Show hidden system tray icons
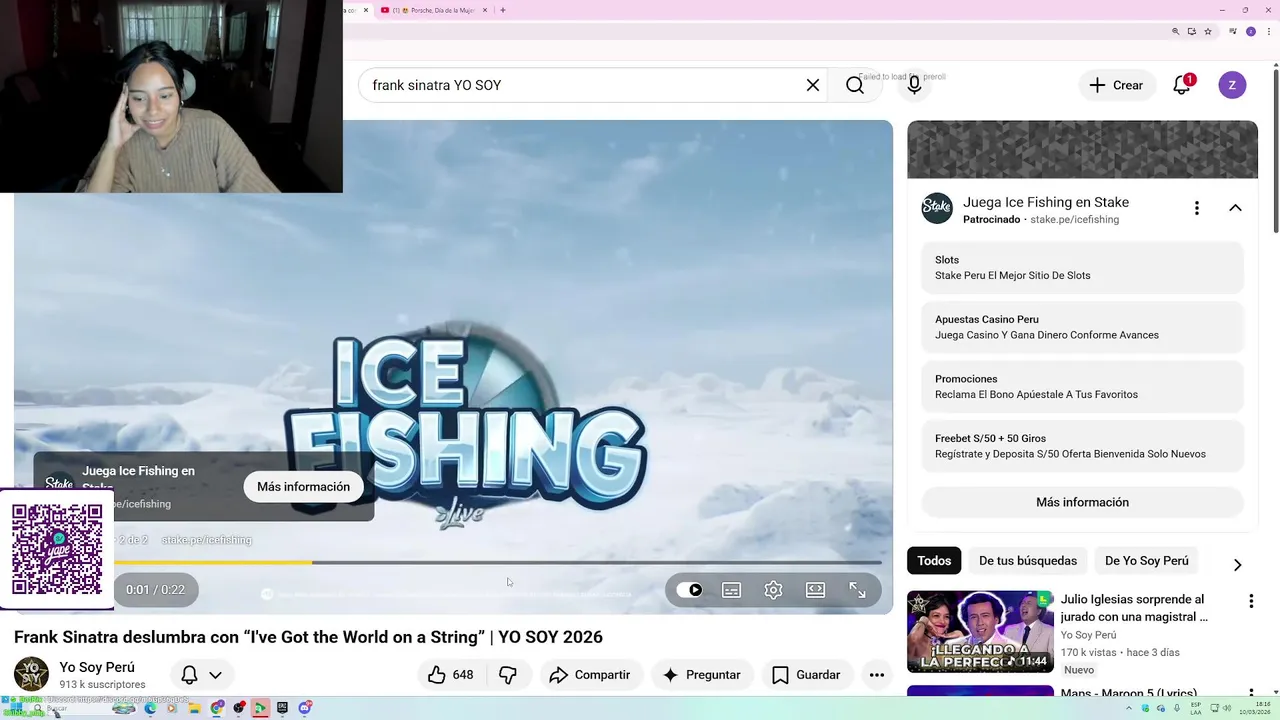 [1129, 708]
